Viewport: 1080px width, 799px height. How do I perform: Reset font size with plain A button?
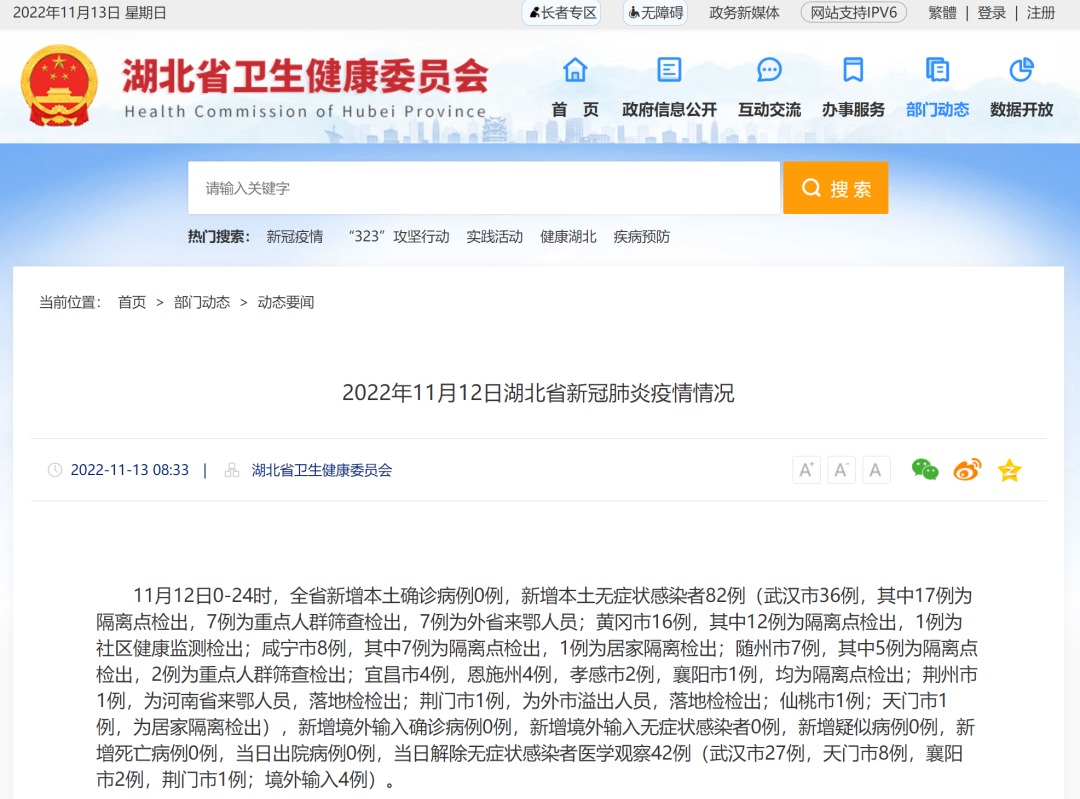(x=875, y=470)
